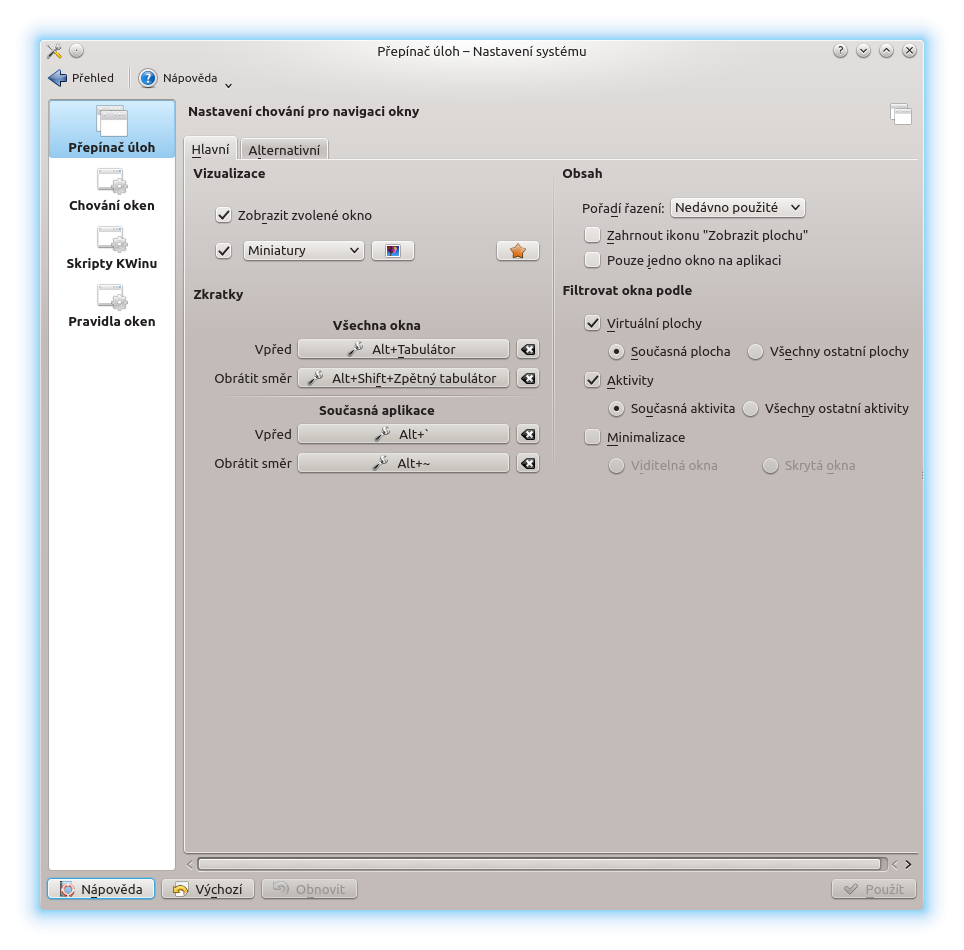
Task: Click the round pin button in title bar
Action: (x=76, y=51)
